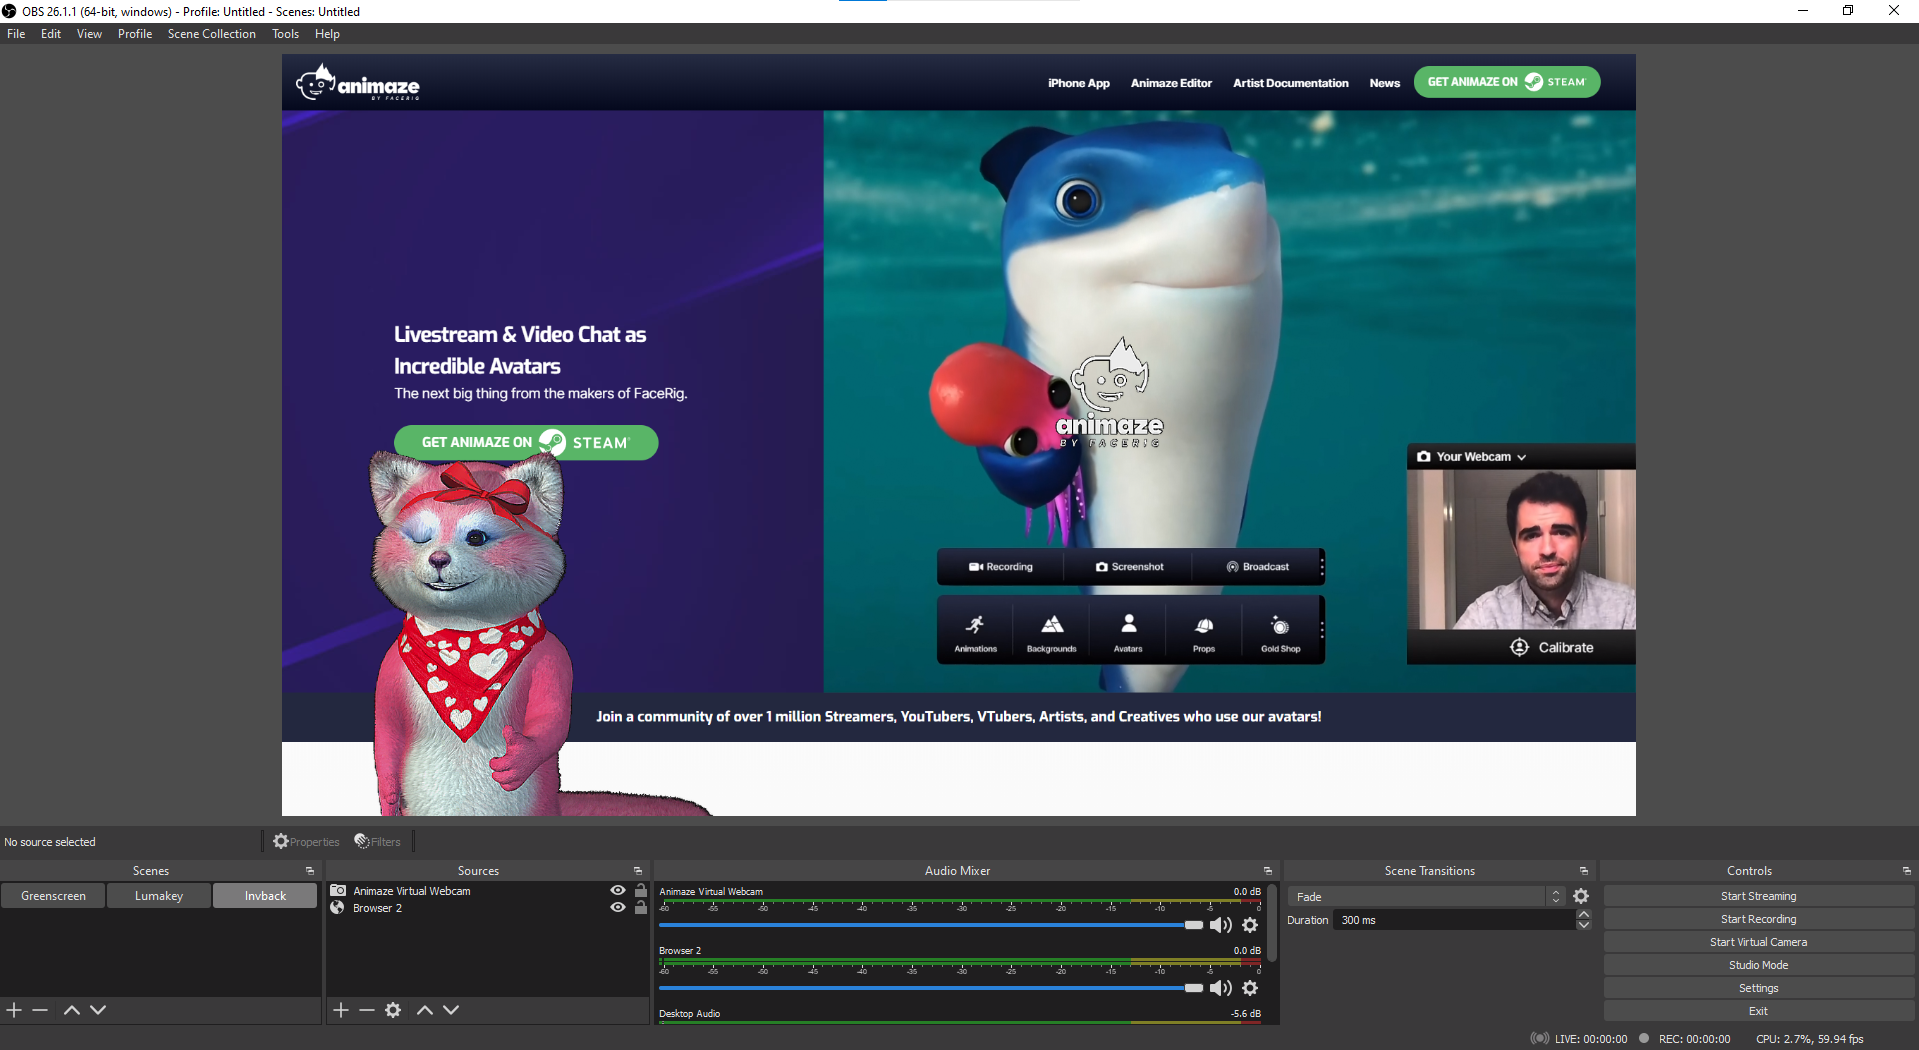
Task: Click Exit in the Controls panel
Action: point(1758,1011)
